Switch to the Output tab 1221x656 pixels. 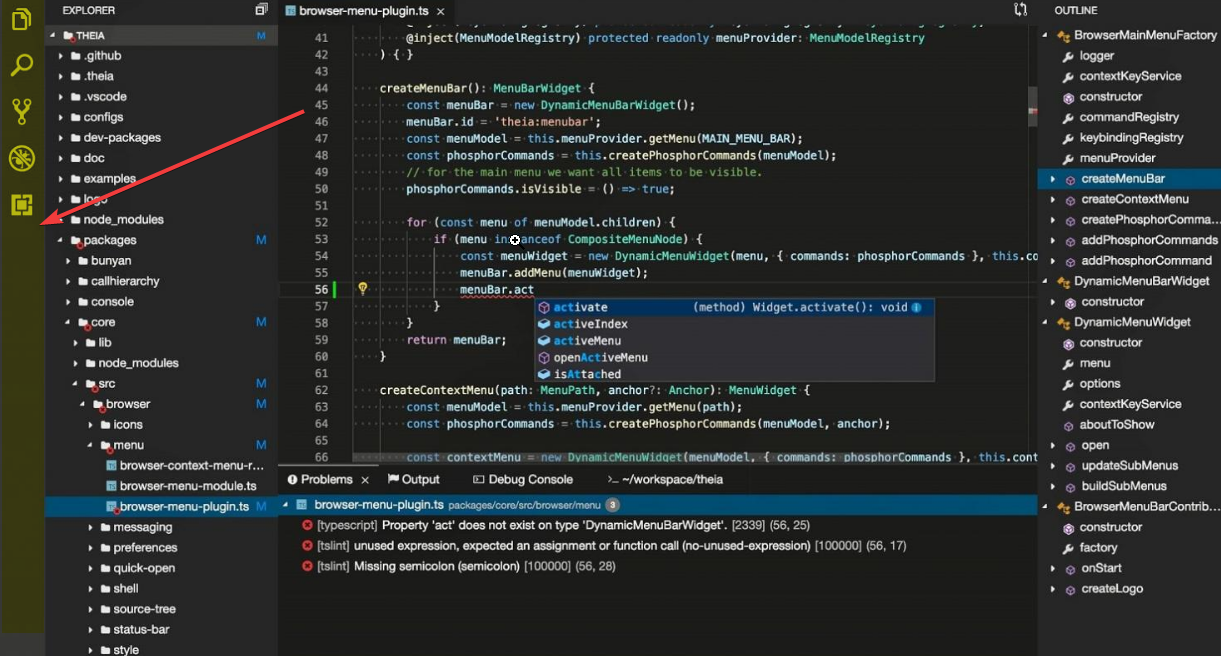pyautogui.click(x=414, y=480)
